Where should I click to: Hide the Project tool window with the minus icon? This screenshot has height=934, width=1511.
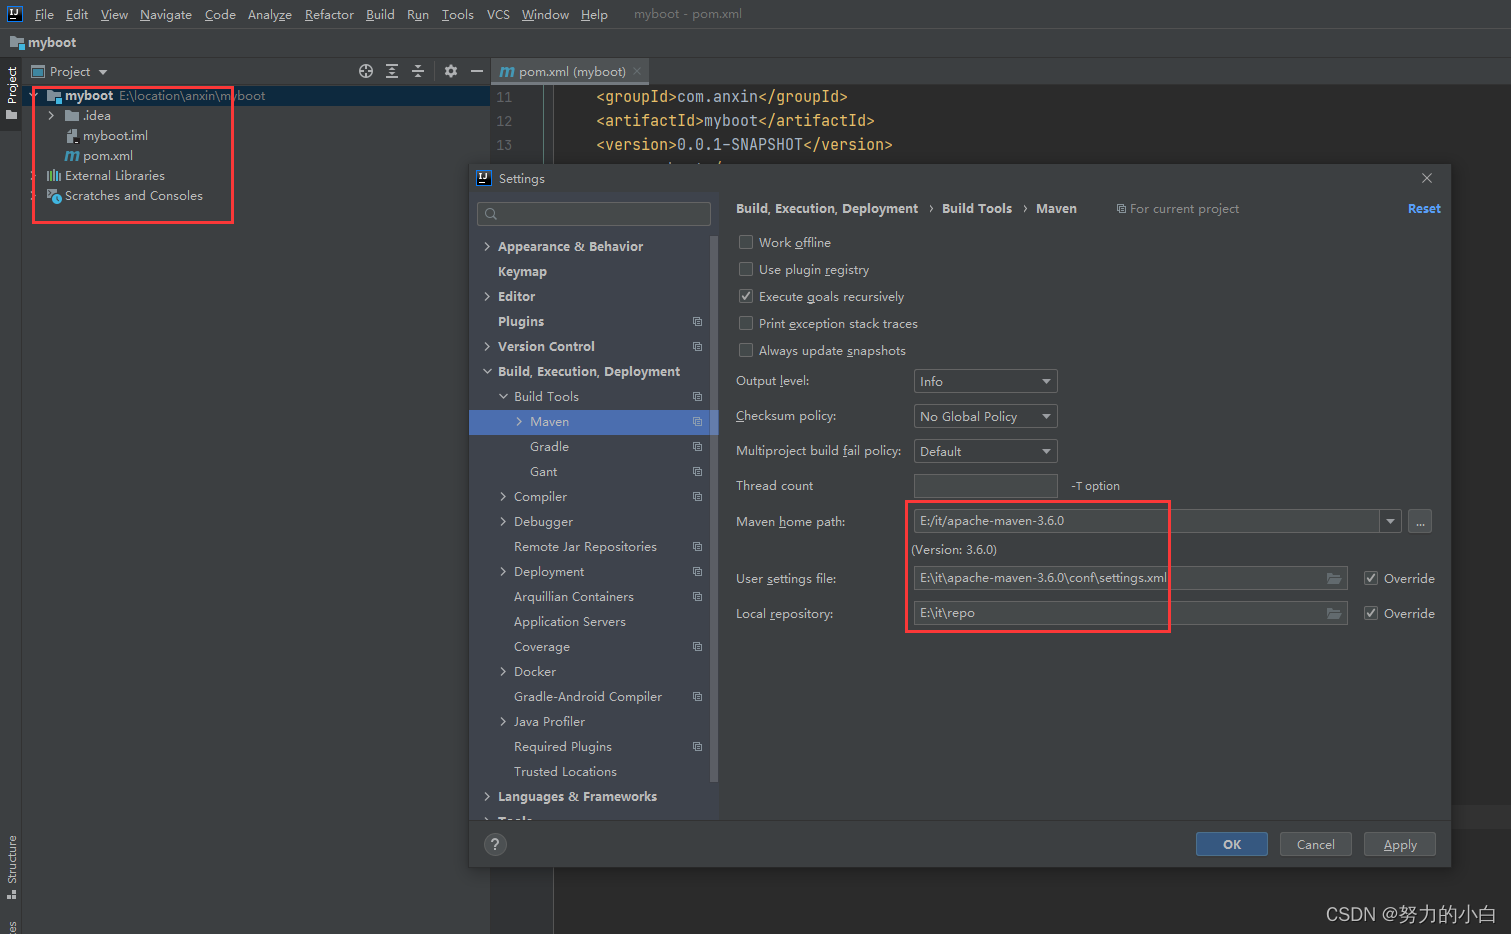click(x=477, y=71)
